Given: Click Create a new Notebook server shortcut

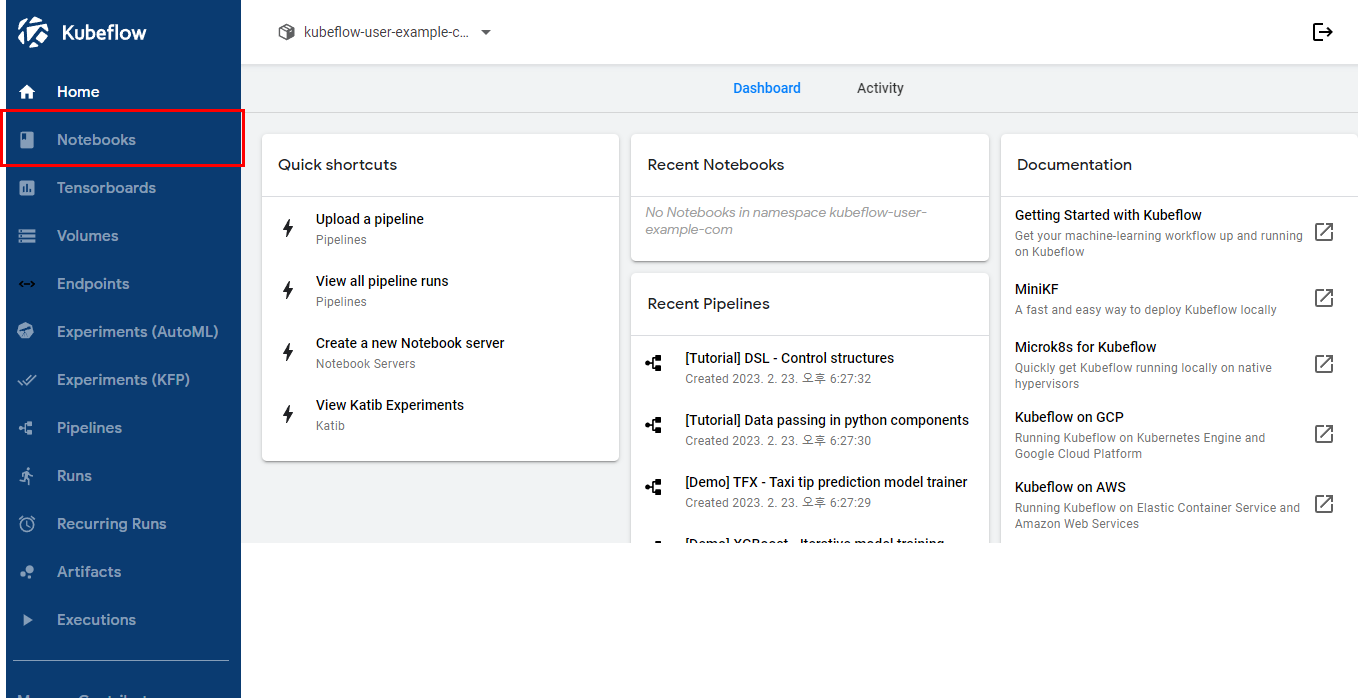Looking at the screenshot, I should [440, 352].
